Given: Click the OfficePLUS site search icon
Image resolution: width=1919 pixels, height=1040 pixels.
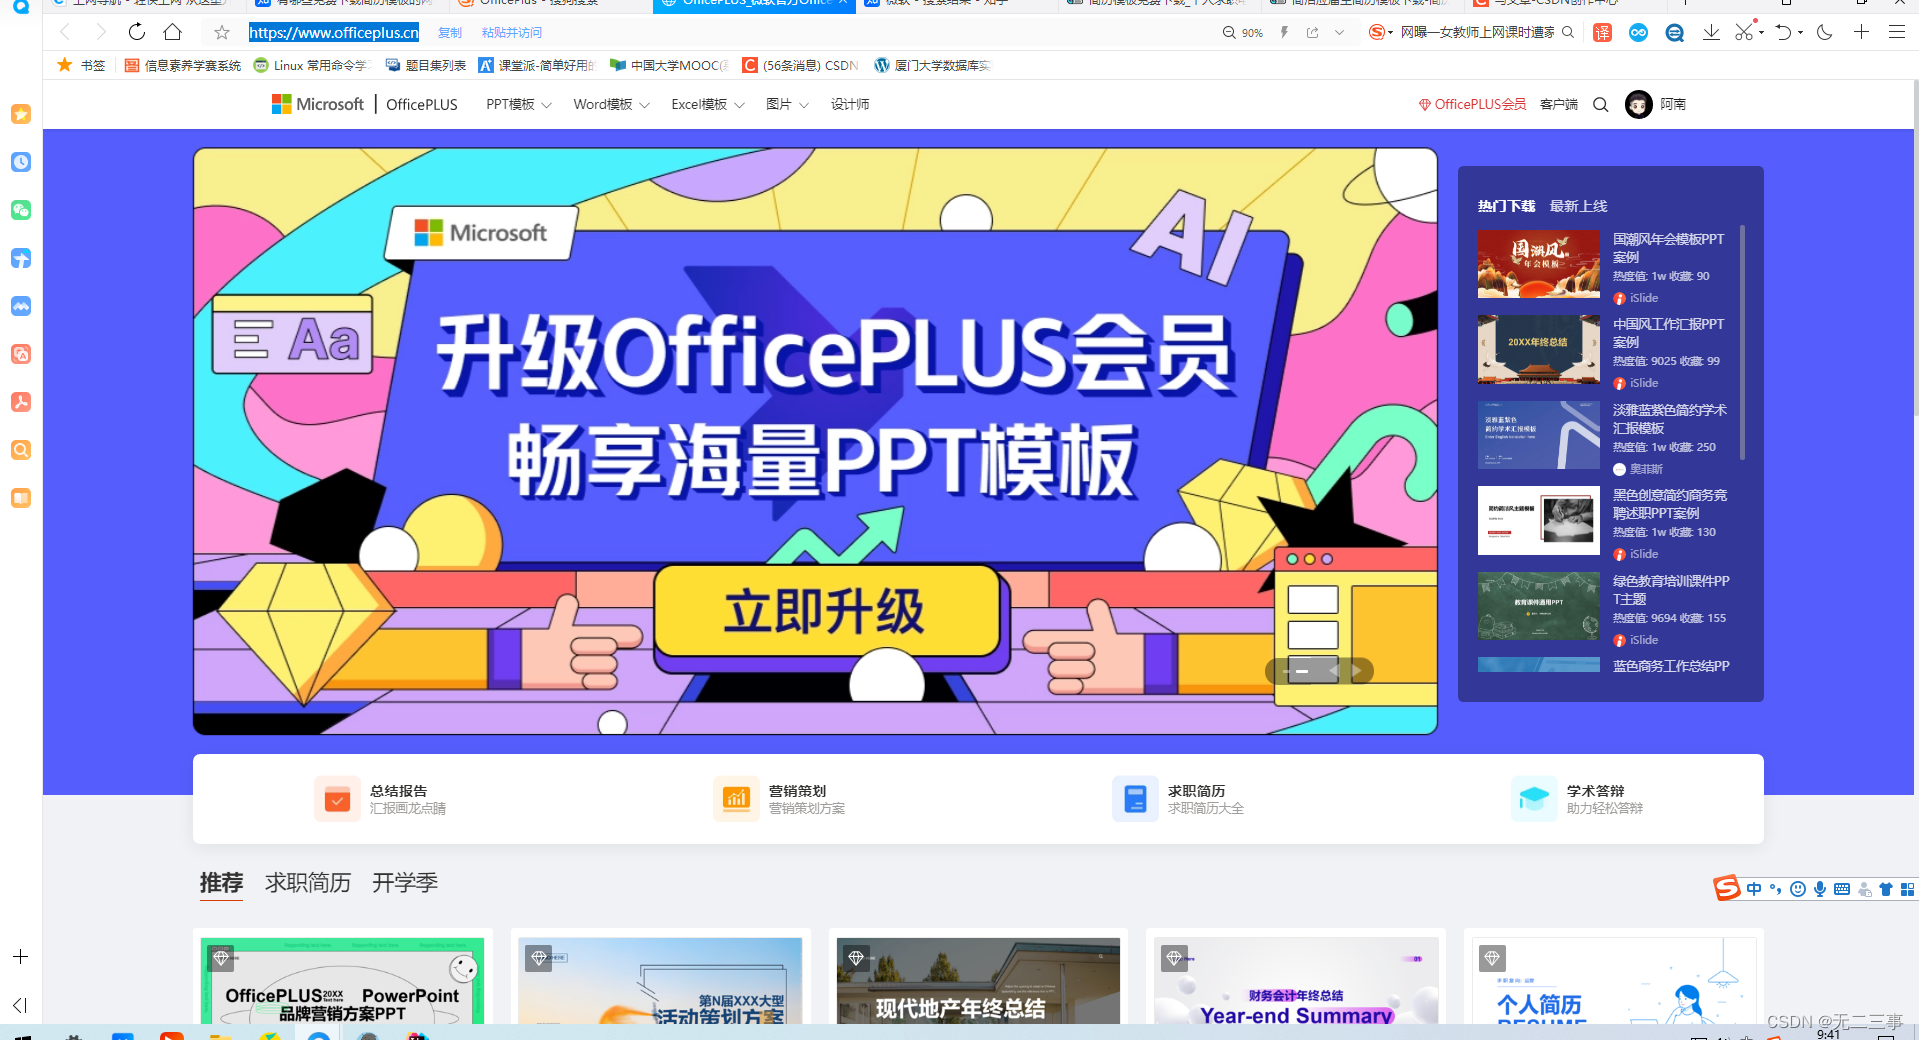Looking at the screenshot, I should pyautogui.click(x=1600, y=104).
